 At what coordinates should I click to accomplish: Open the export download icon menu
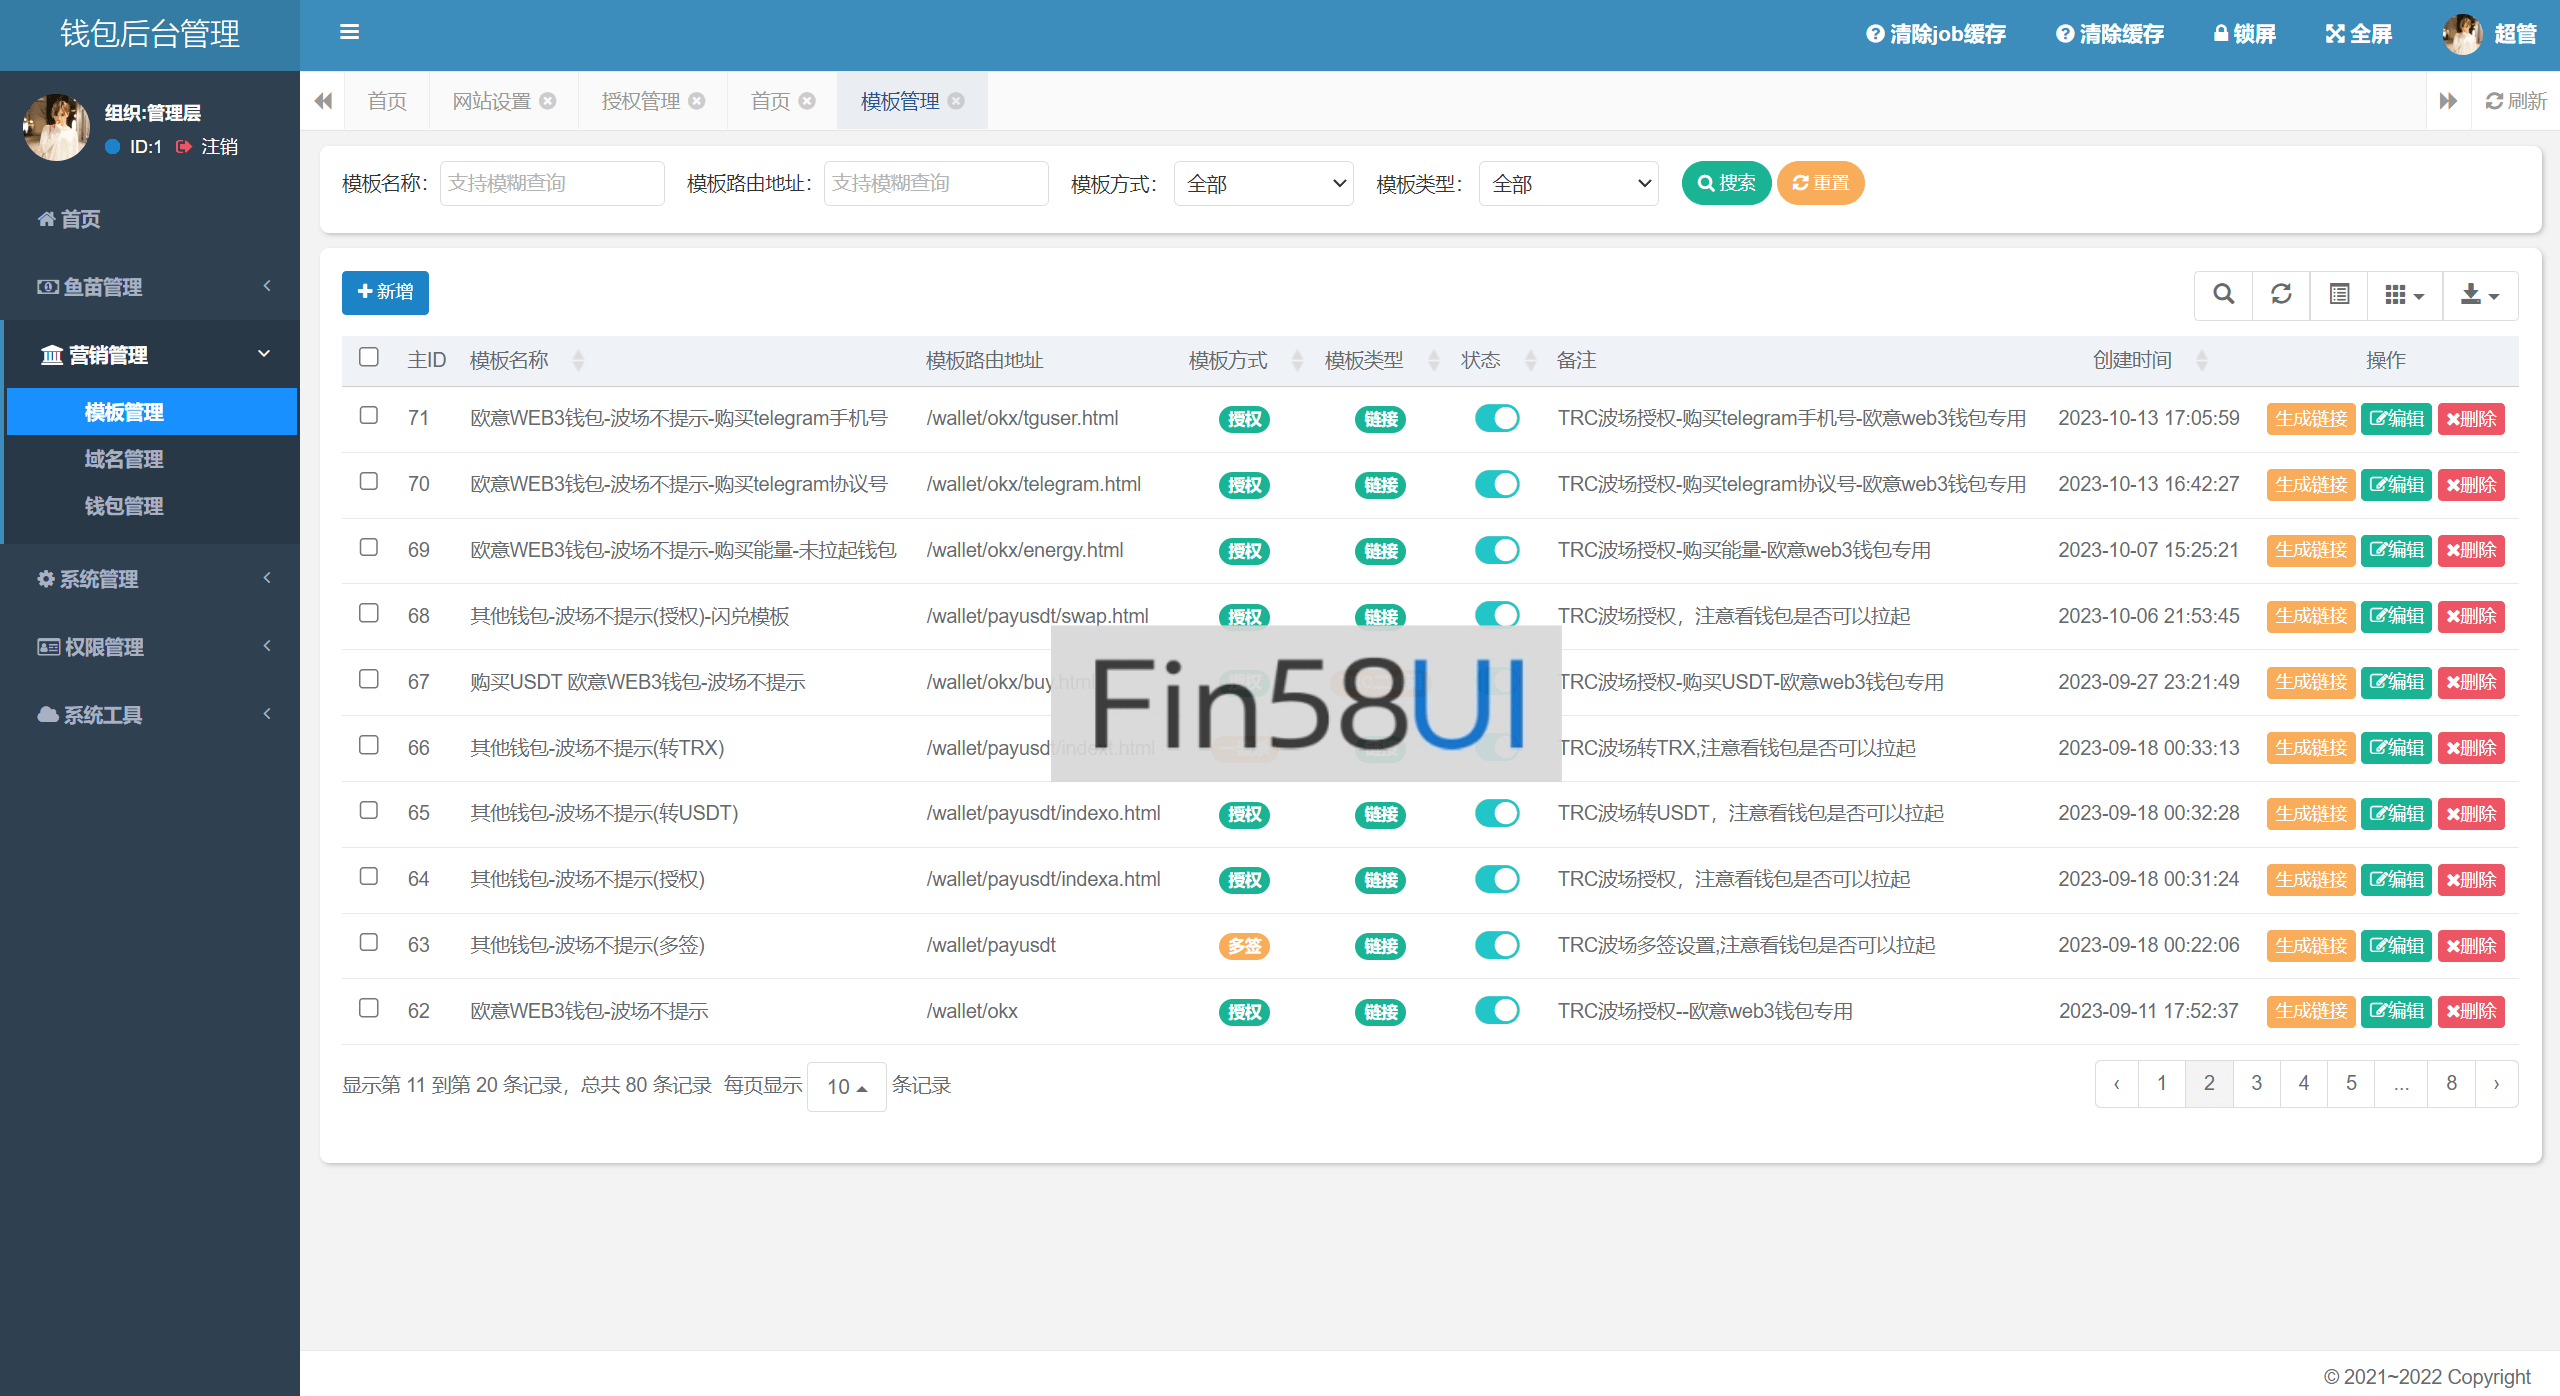(2479, 295)
